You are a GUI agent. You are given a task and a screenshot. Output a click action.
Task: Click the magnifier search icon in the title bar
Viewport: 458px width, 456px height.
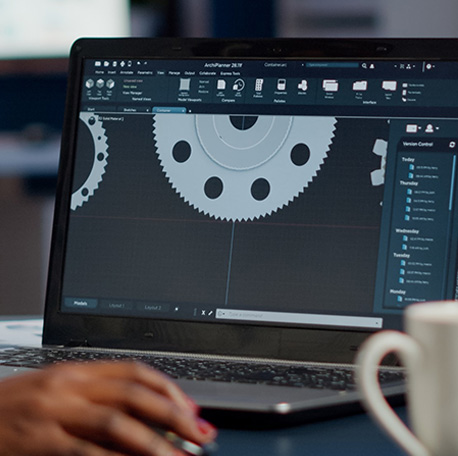tap(364, 66)
